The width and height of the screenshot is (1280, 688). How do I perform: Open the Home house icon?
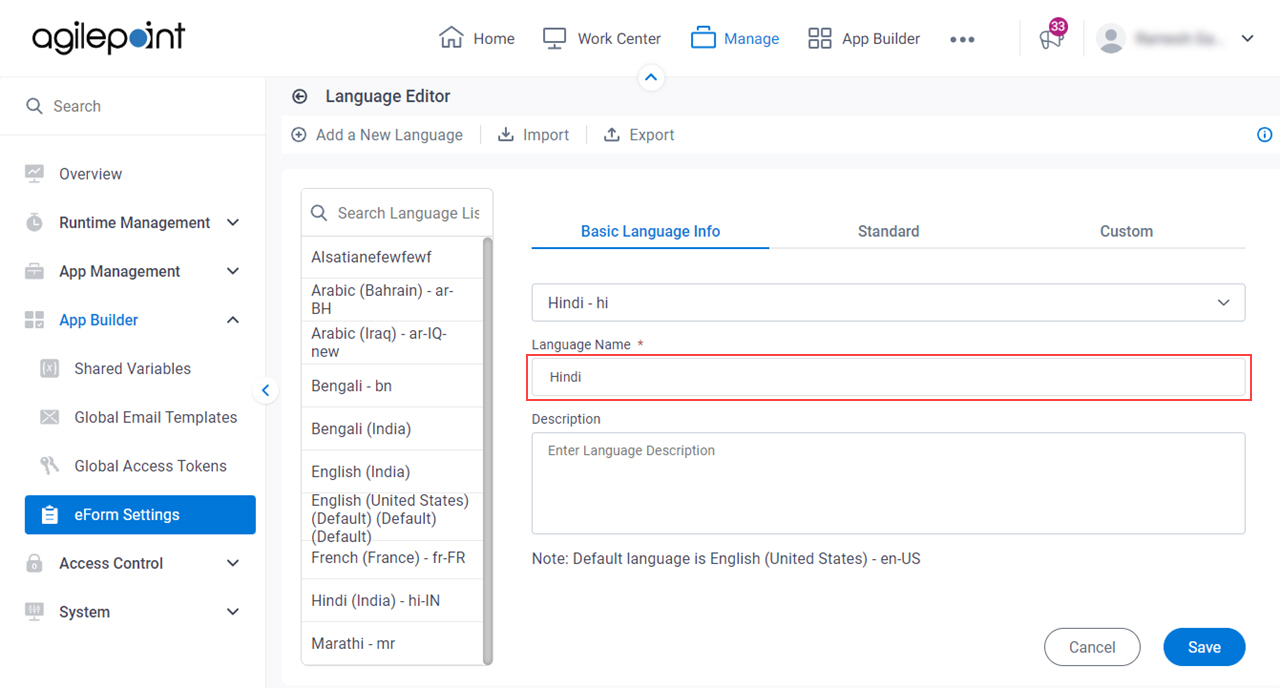pyautogui.click(x=451, y=38)
